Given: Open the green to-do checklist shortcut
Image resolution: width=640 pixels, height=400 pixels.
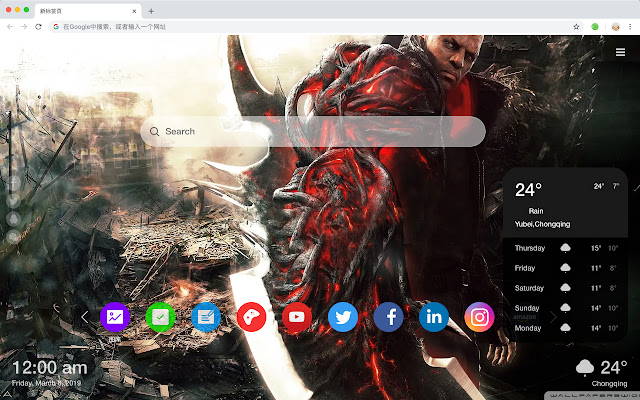Looking at the screenshot, I should [160, 317].
